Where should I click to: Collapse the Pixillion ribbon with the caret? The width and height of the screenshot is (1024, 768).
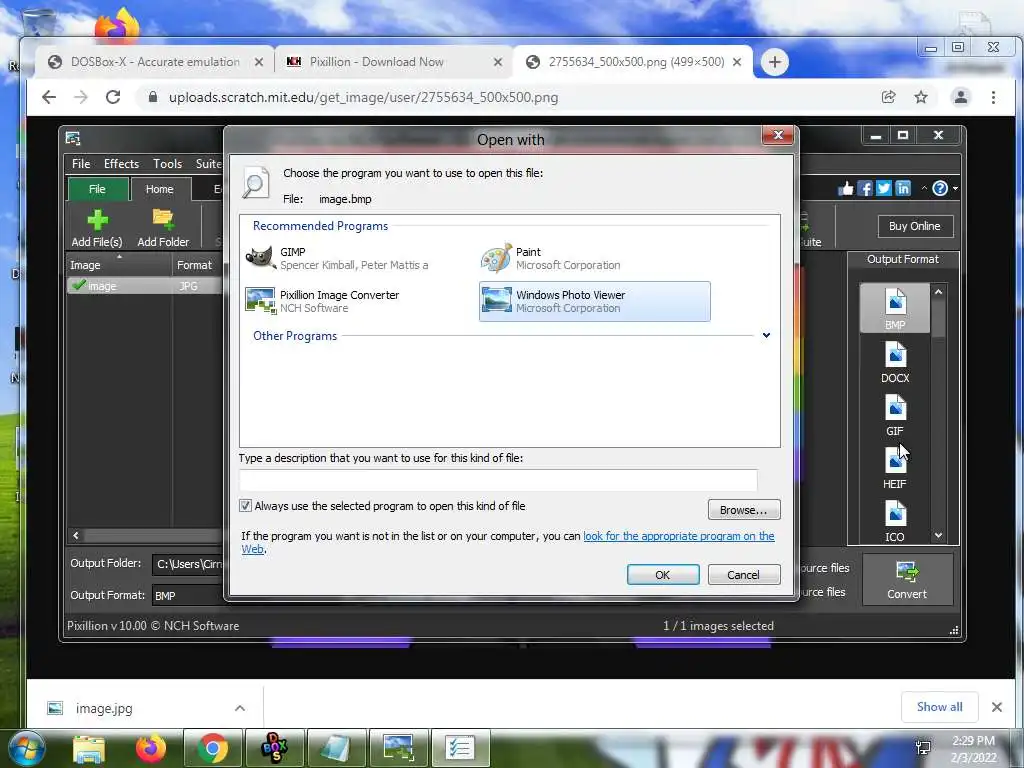(x=924, y=188)
